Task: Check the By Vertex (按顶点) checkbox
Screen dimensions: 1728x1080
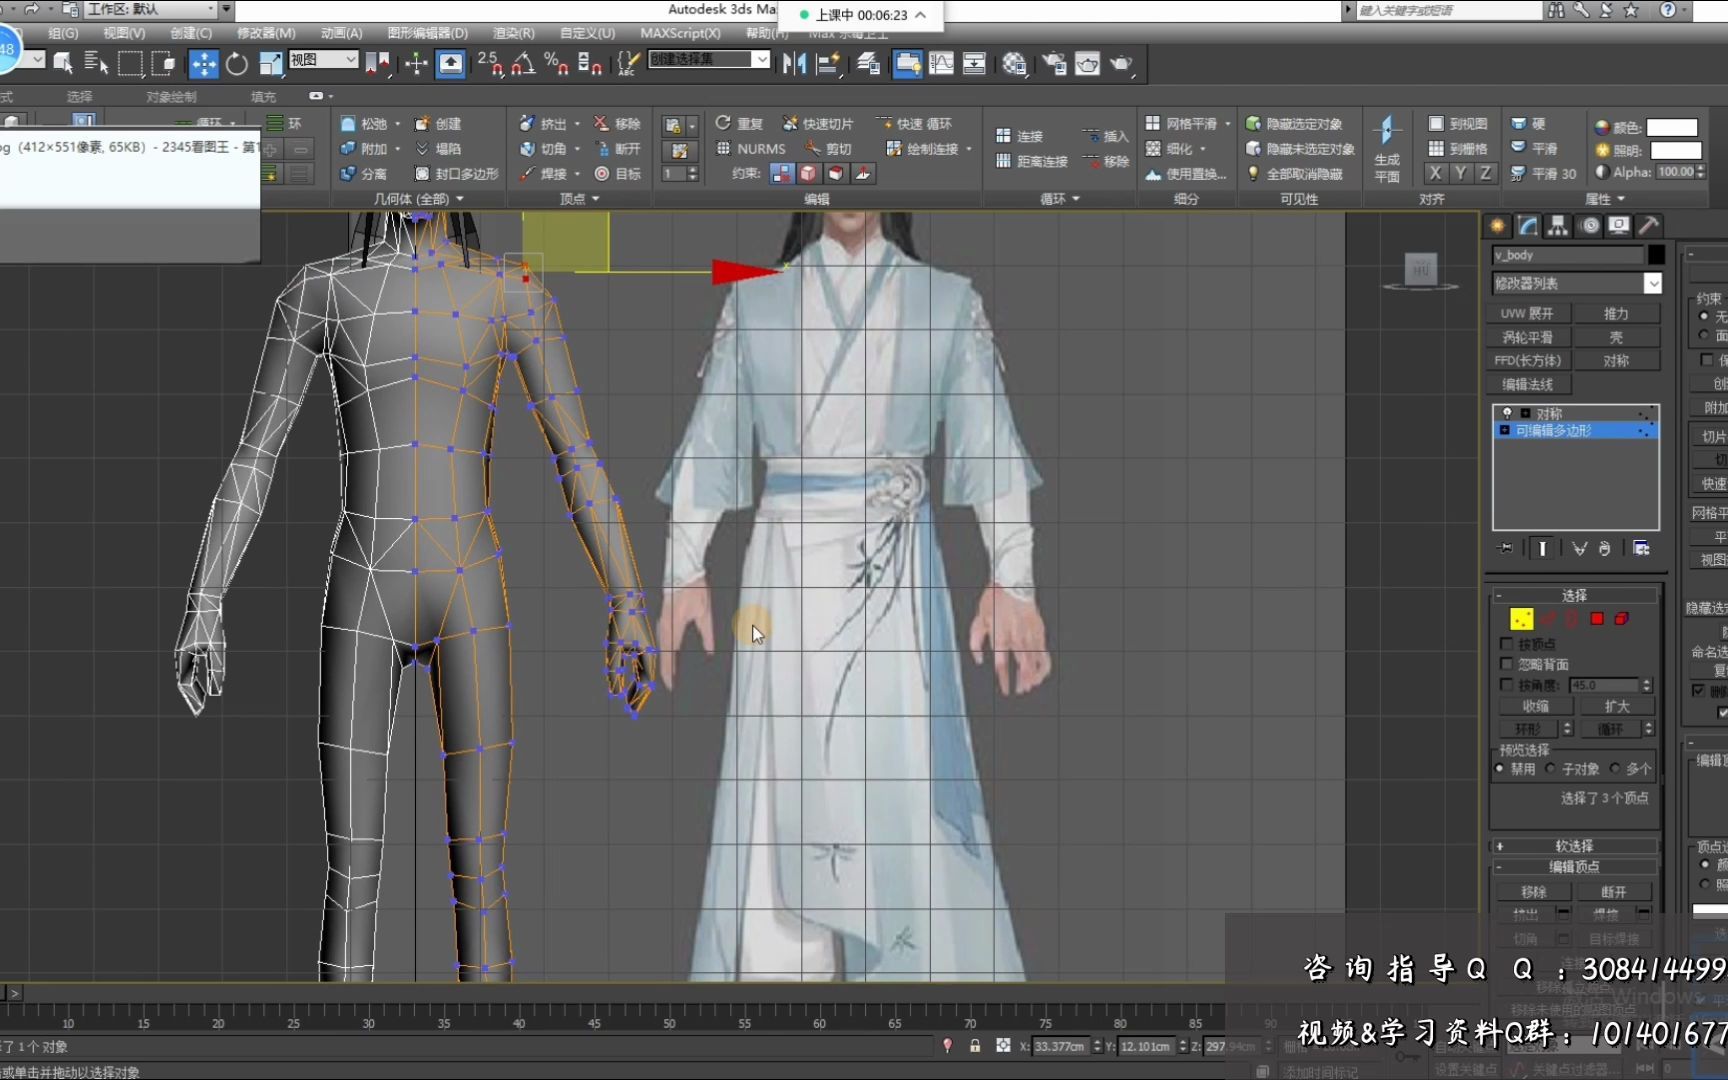Action: click(x=1507, y=644)
